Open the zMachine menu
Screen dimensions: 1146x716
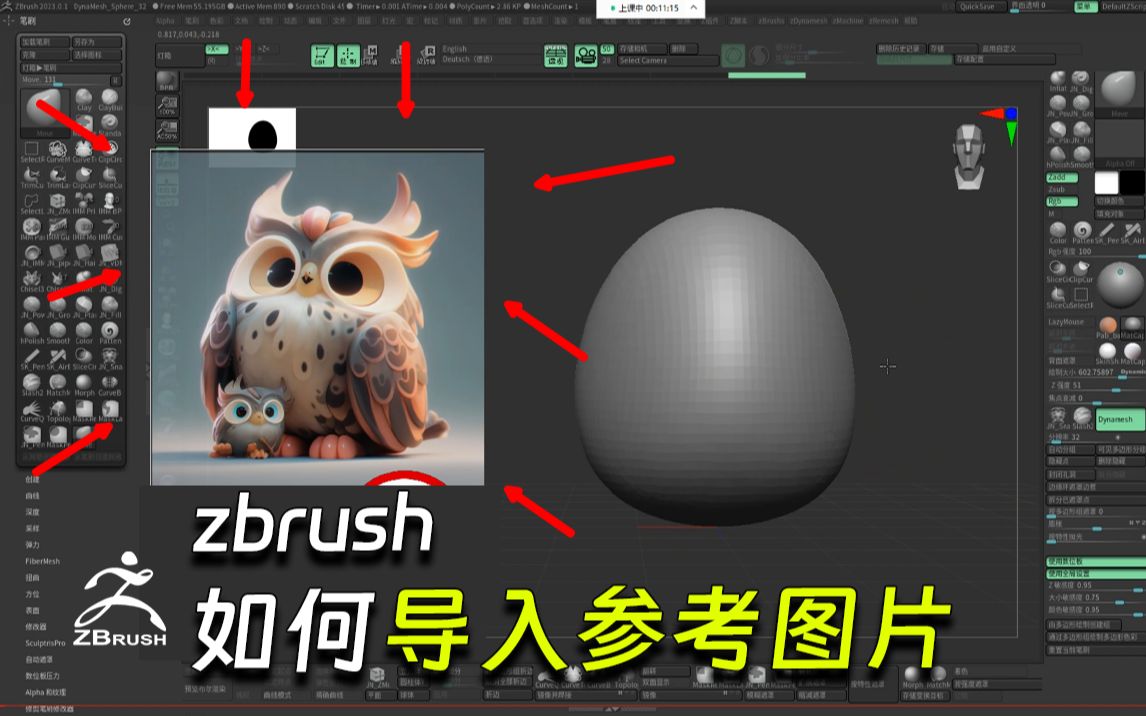coord(847,21)
